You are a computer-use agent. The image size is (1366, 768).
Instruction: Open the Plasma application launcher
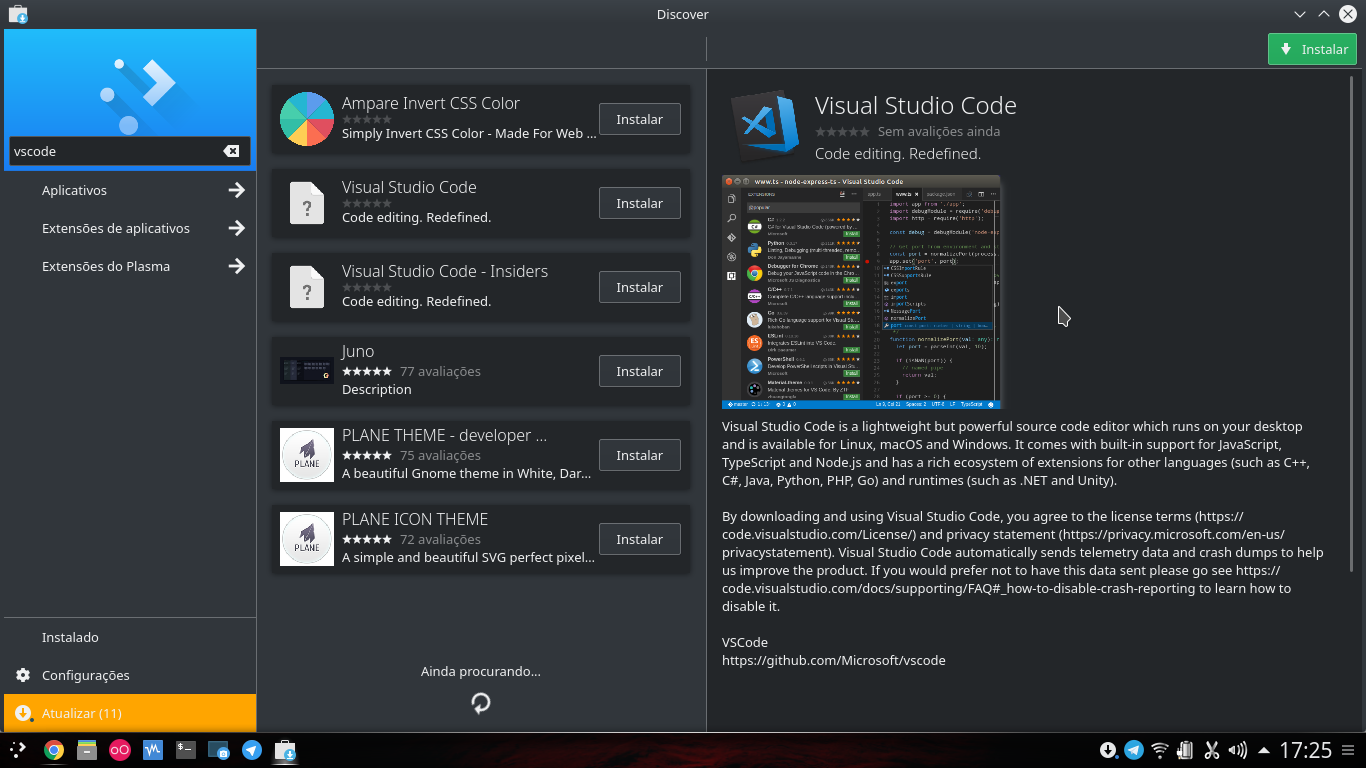(18, 749)
